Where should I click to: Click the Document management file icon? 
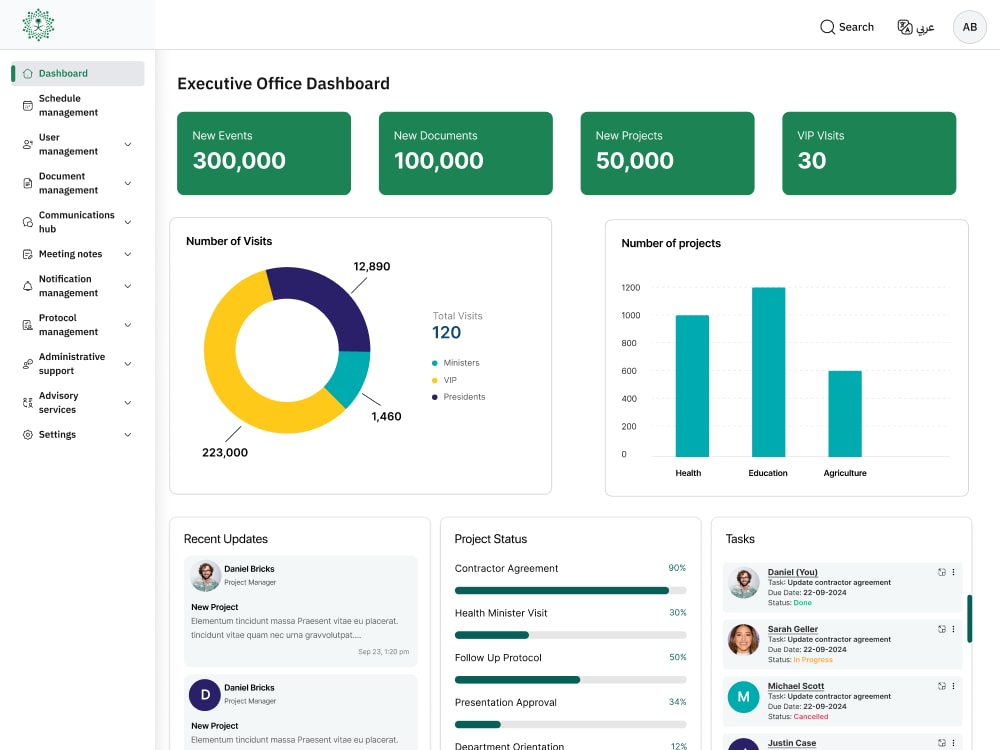click(x=27, y=184)
